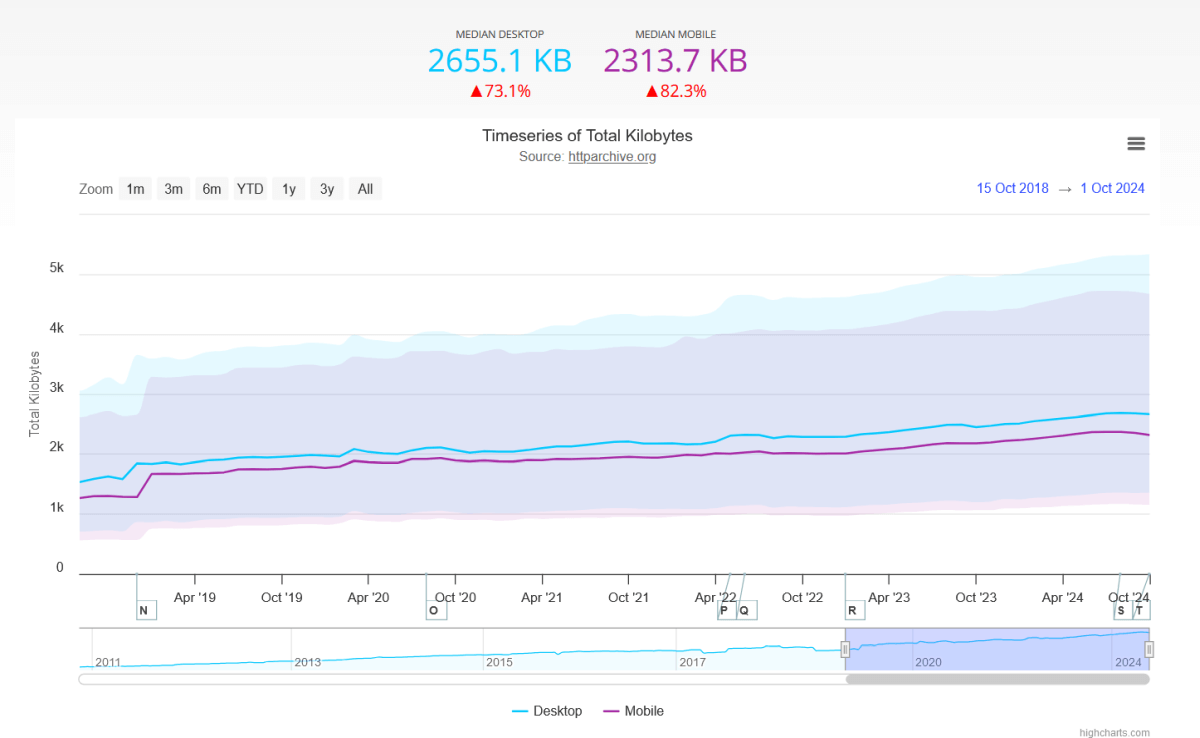The image size is (1200, 738).
Task: Grab the navigator's right range handle
Action: [1149, 650]
